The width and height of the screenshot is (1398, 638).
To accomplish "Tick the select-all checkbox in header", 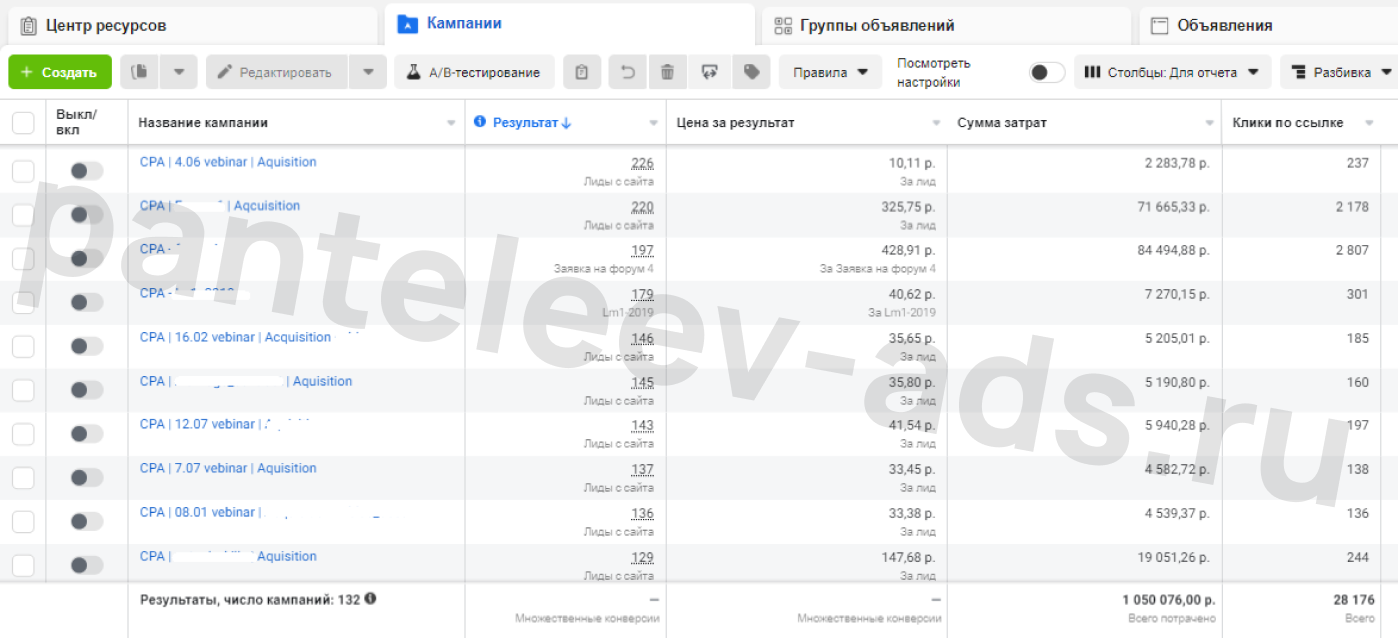I will [x=22, y=122].
